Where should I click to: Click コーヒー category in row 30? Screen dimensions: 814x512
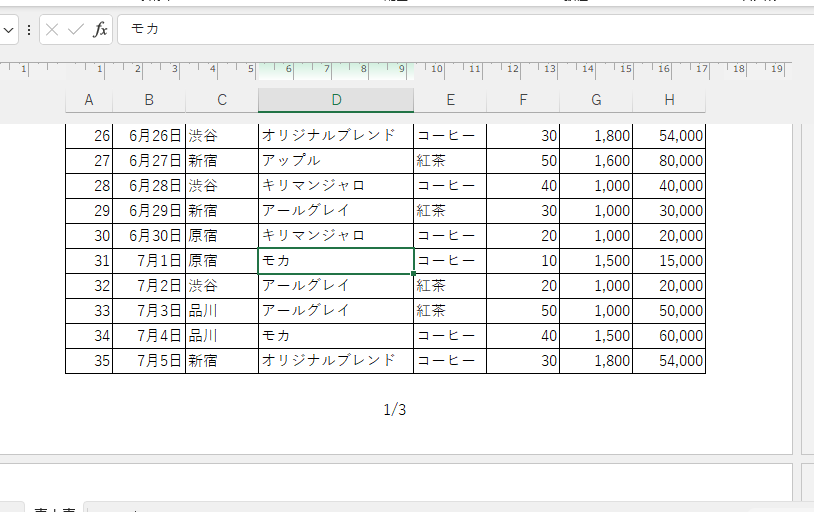pos(450,236)
